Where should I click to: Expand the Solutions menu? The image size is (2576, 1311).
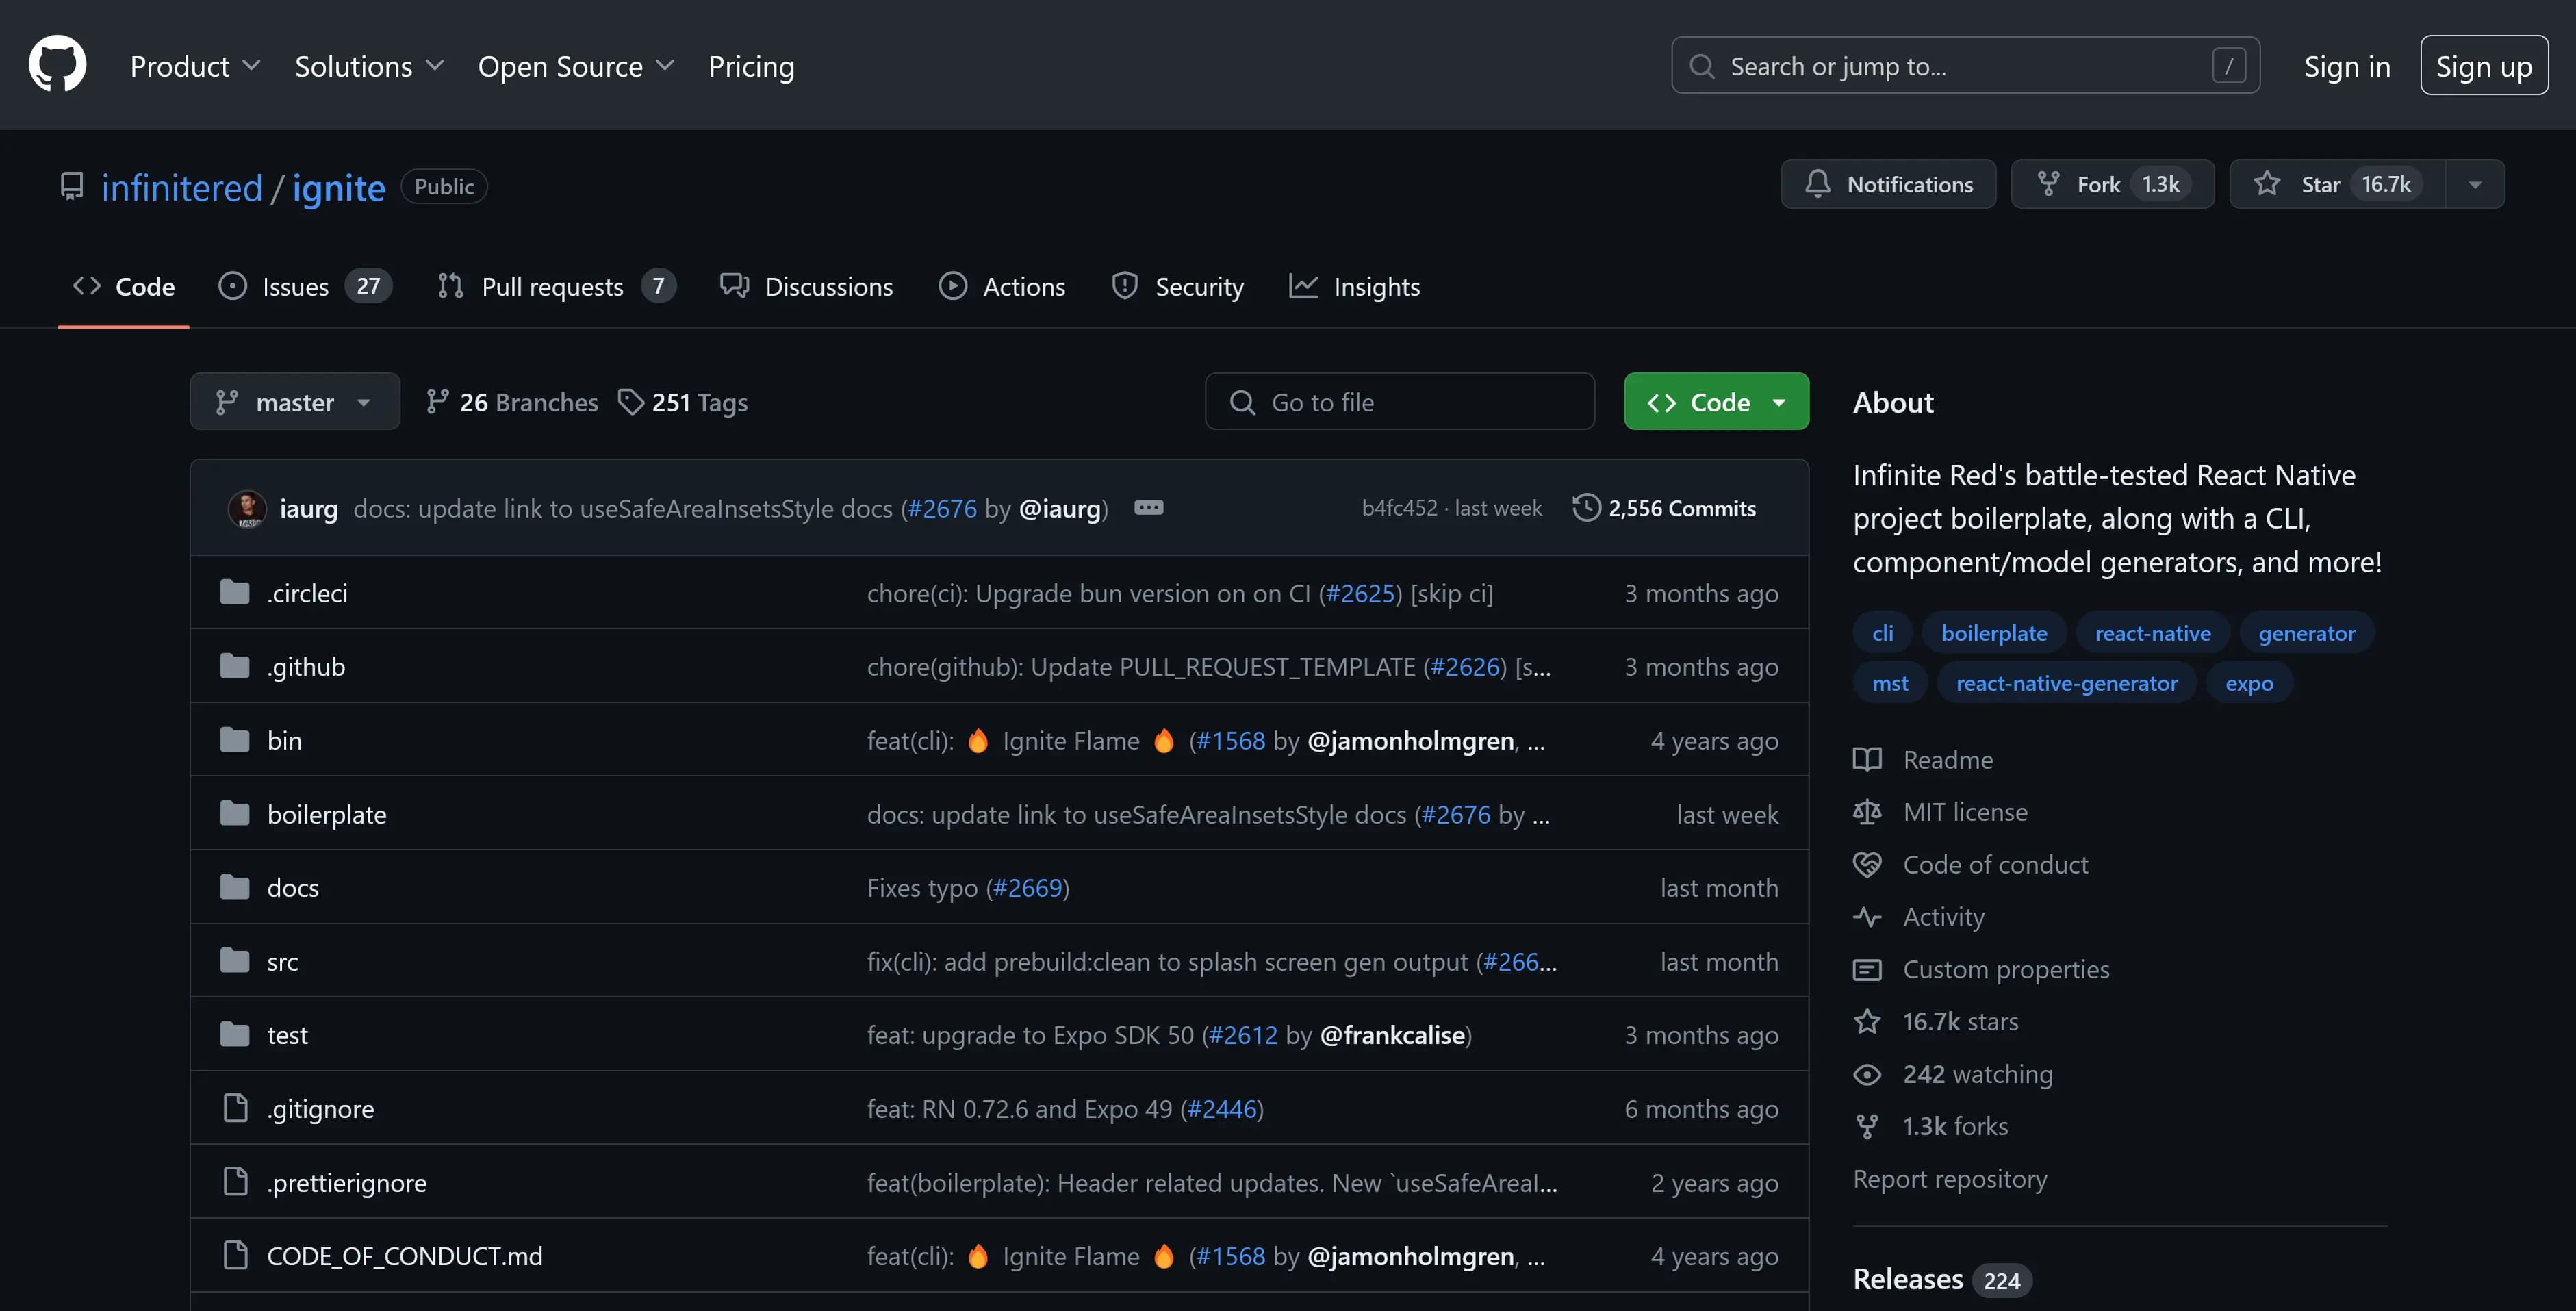[369, 66]
